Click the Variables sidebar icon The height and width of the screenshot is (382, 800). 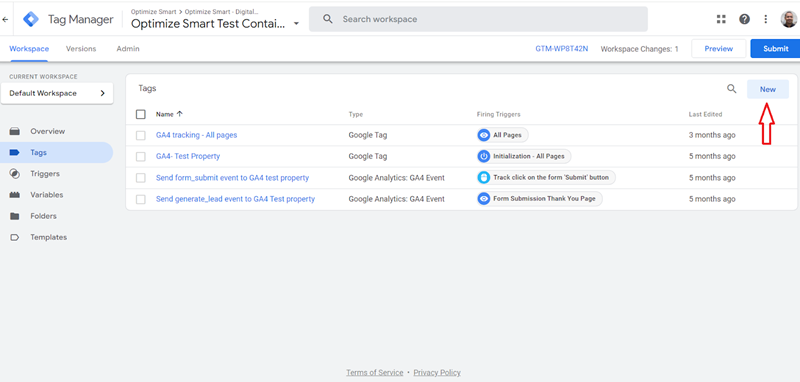click(15, 195)
